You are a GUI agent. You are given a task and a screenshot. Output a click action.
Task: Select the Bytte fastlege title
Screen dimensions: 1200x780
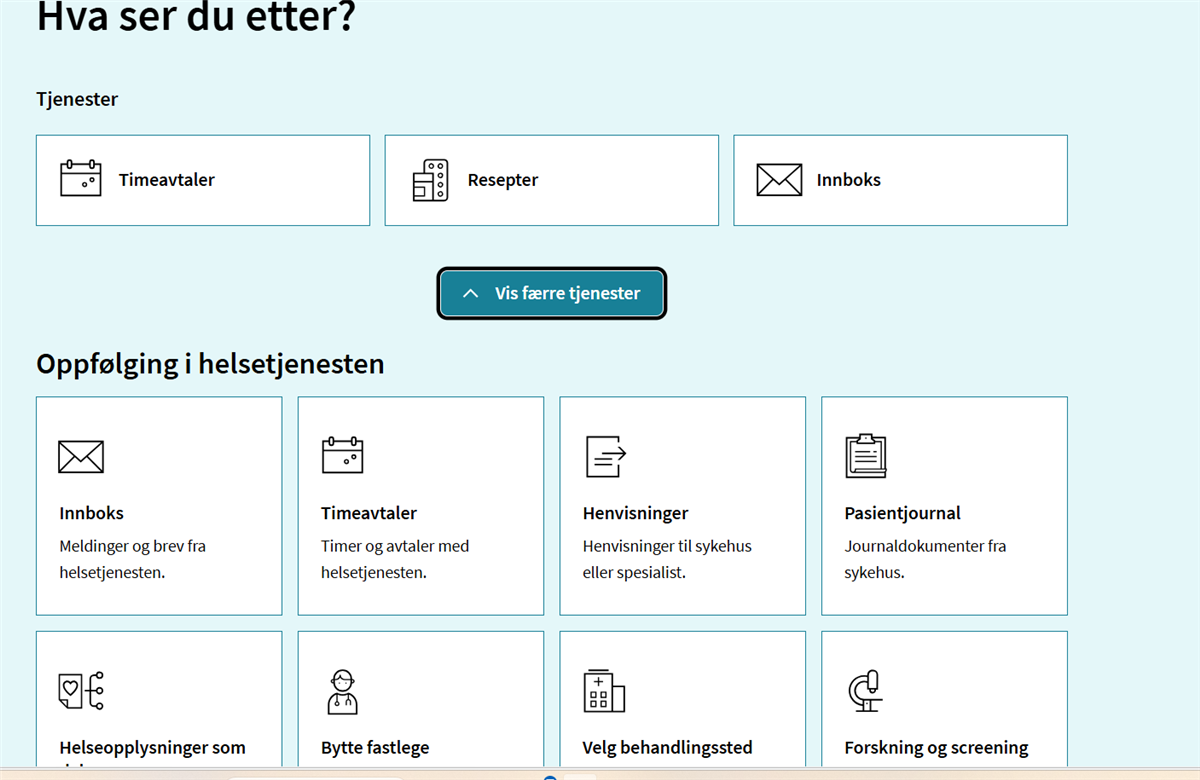click(x=375, y=748)
